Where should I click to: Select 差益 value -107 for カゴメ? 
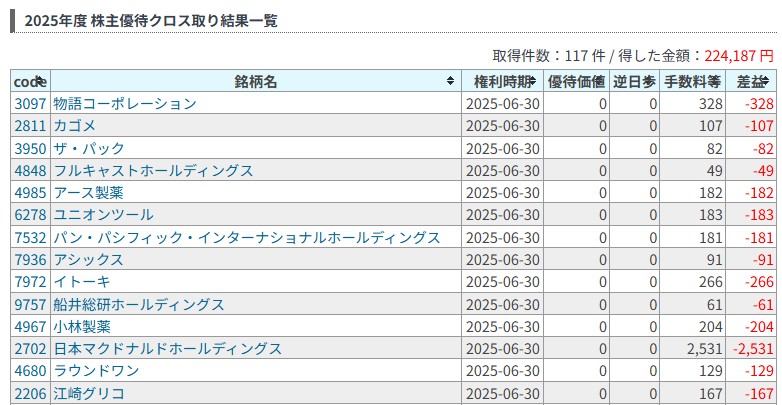point(759,126)
